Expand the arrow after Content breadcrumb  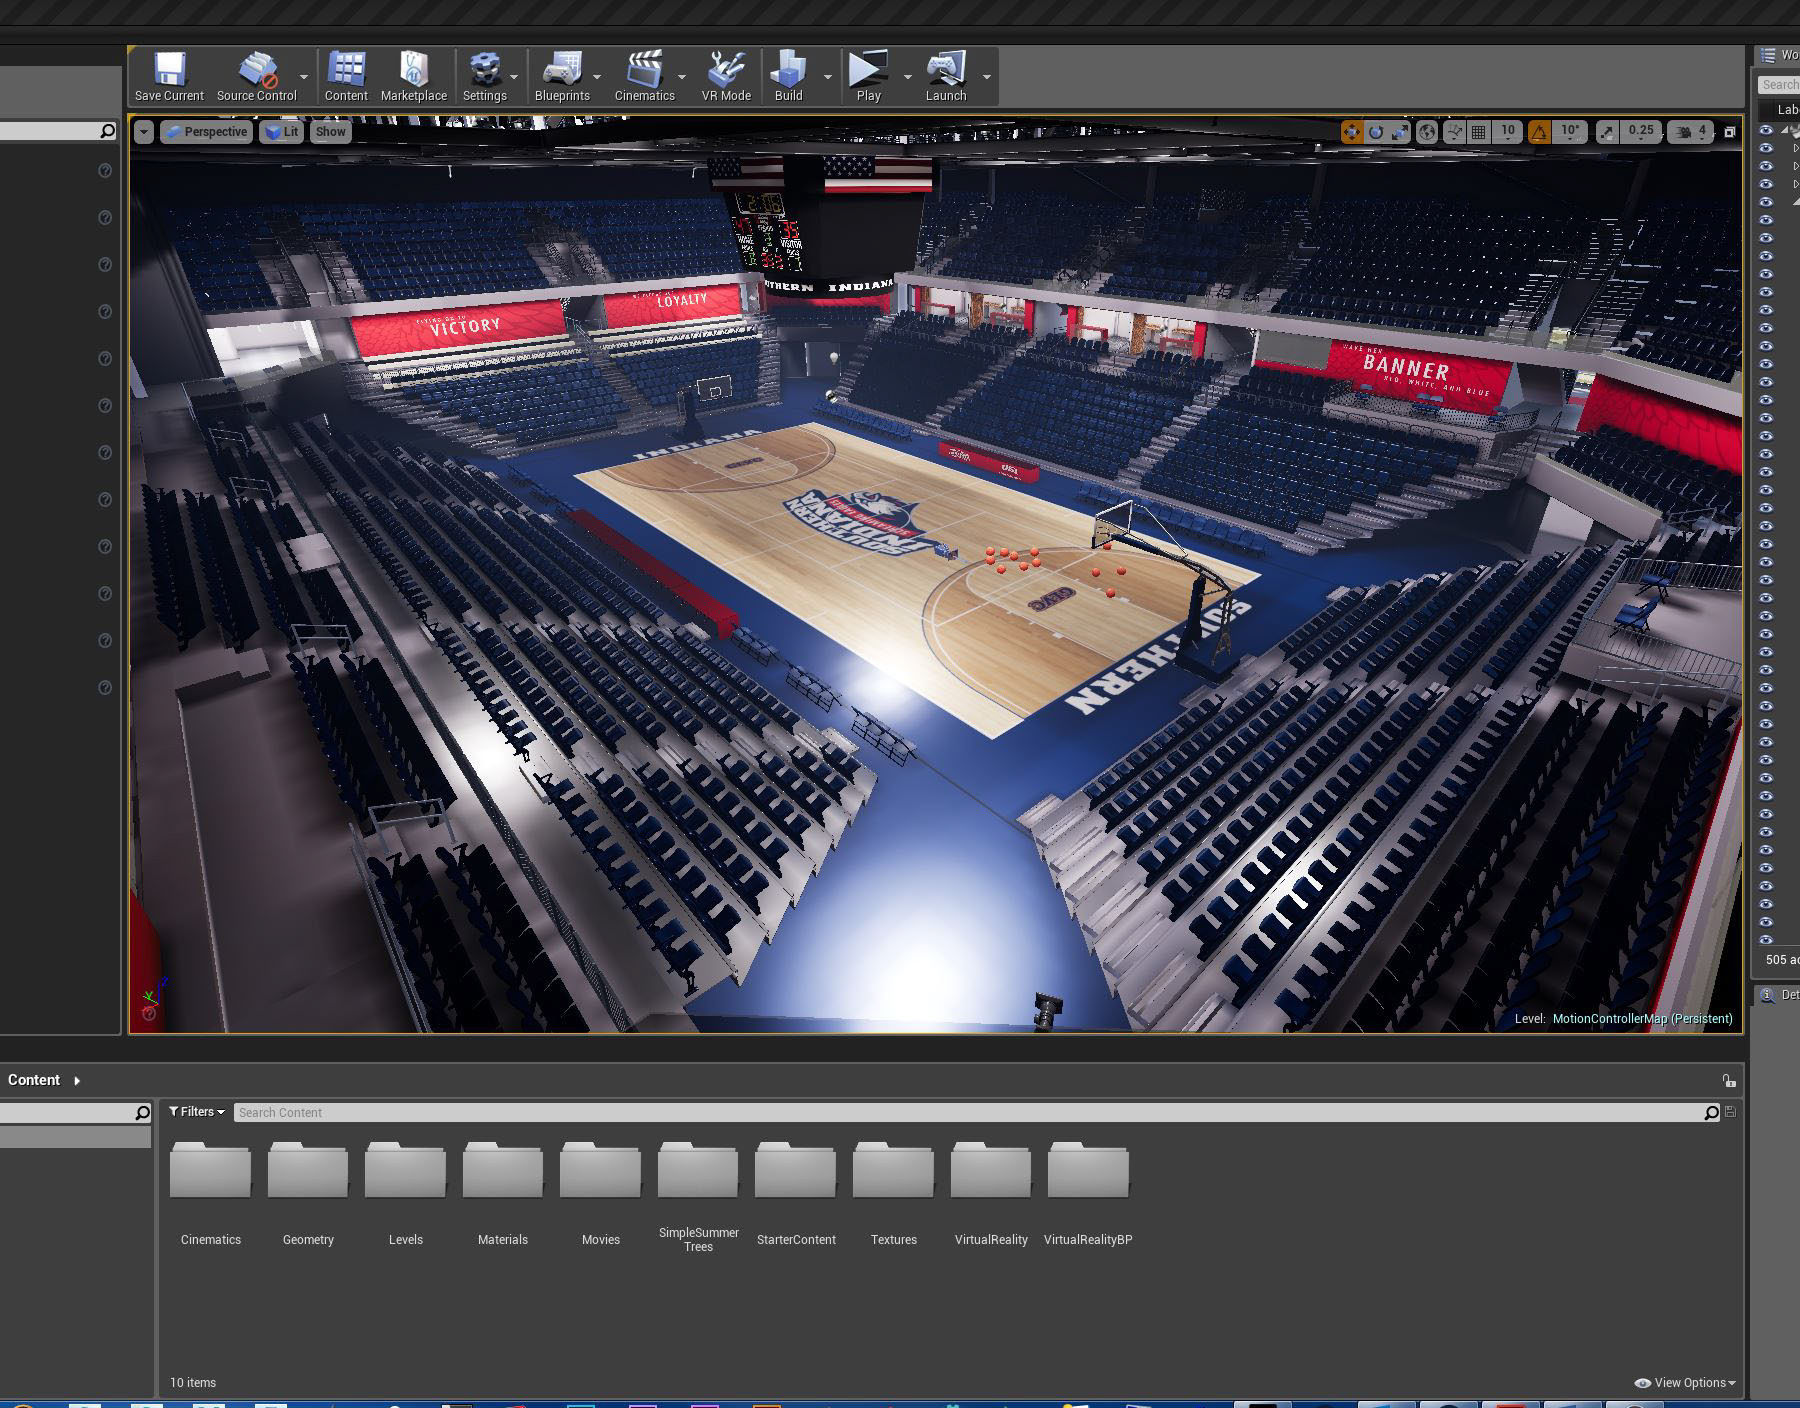coord(77,1081)
